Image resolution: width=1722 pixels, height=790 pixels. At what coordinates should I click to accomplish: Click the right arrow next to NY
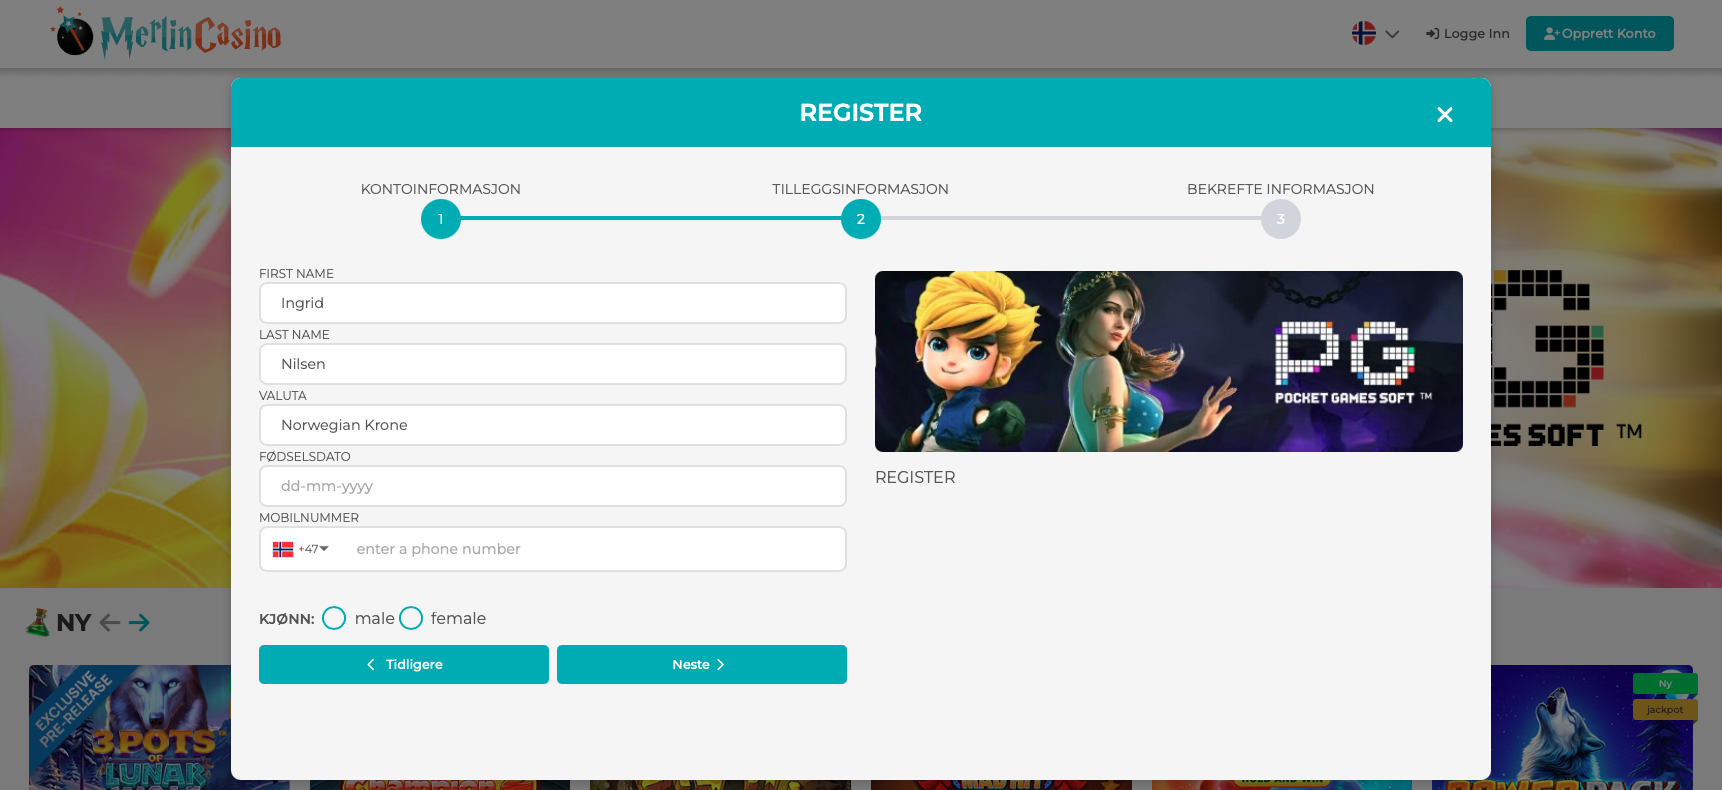(139, 622)
